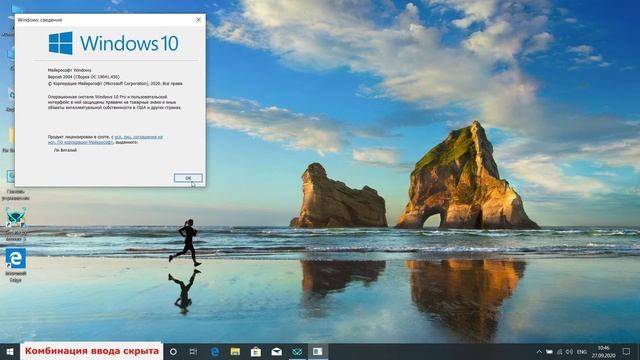
Task: Open the Mail app from taskbar
Action: point(277,351)
